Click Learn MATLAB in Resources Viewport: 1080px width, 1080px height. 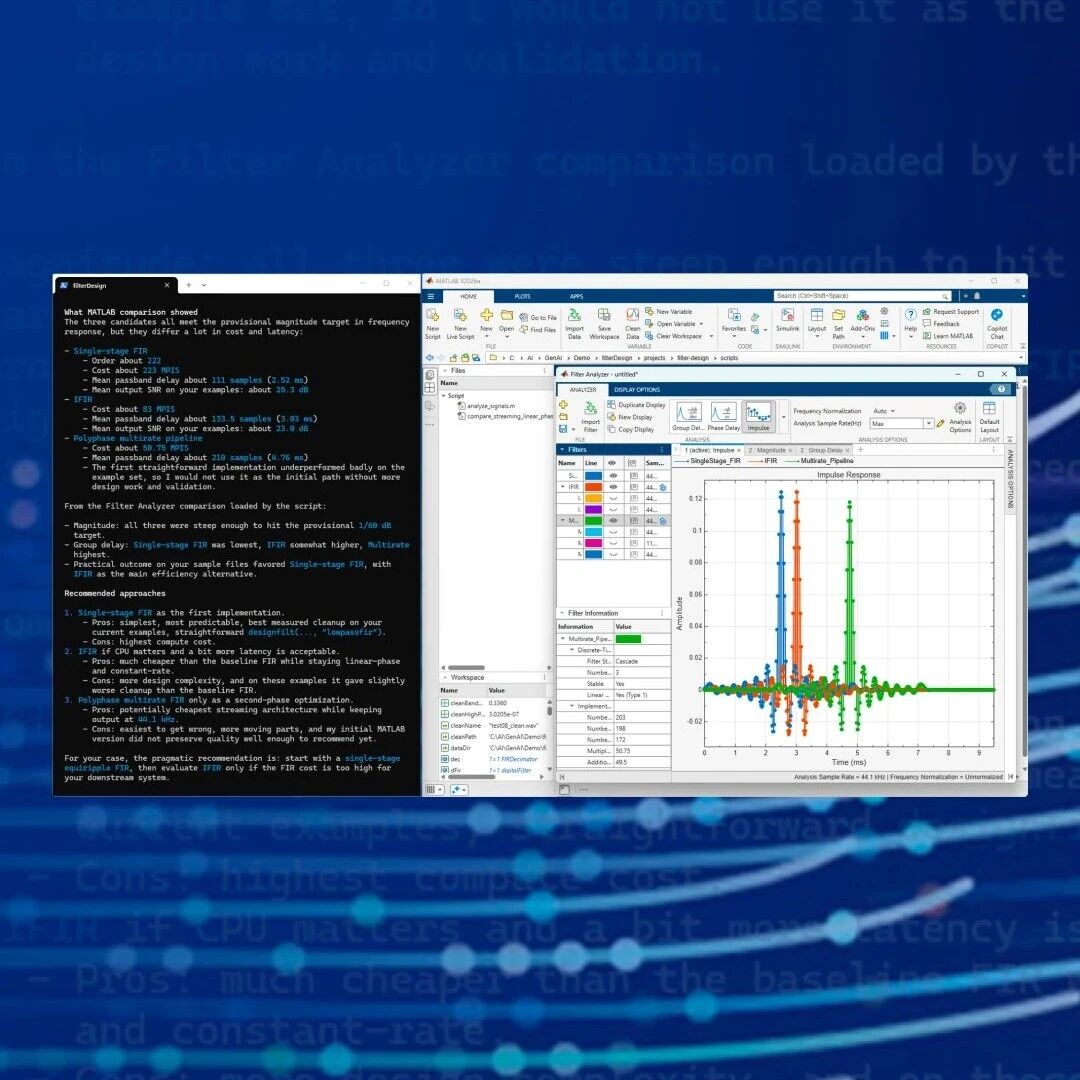tap(948, 336)
